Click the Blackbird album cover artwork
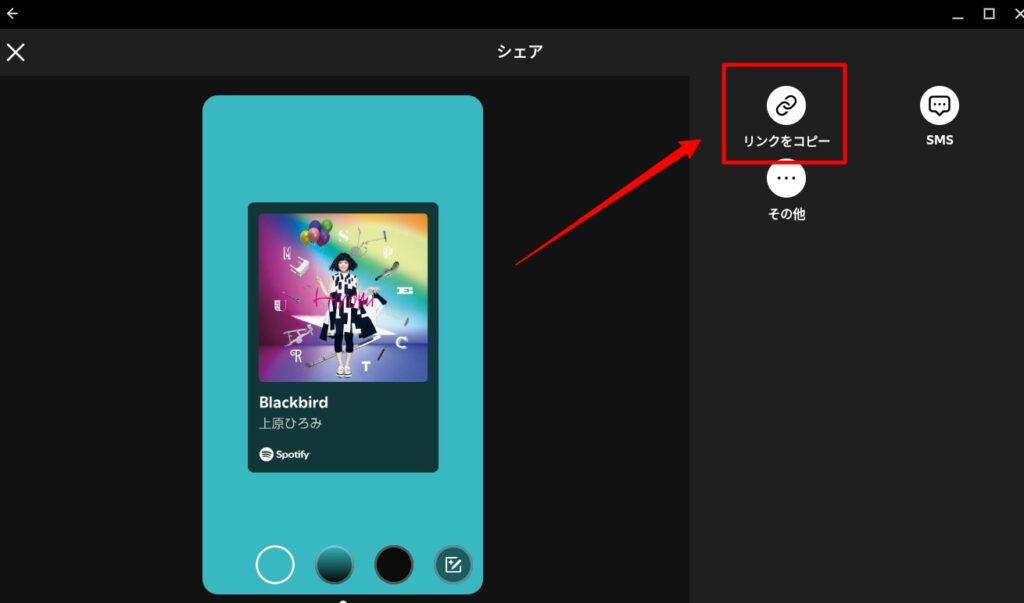The height and width of the screenshot is (603, 1024). [343, 297]
